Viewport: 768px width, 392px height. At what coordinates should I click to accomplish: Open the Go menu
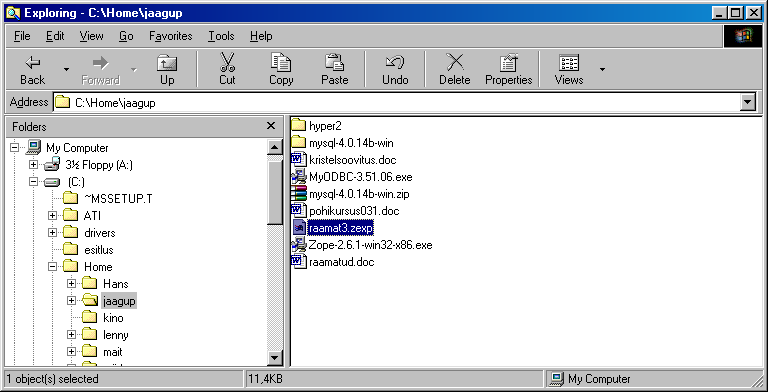click(x=126, y=36)
